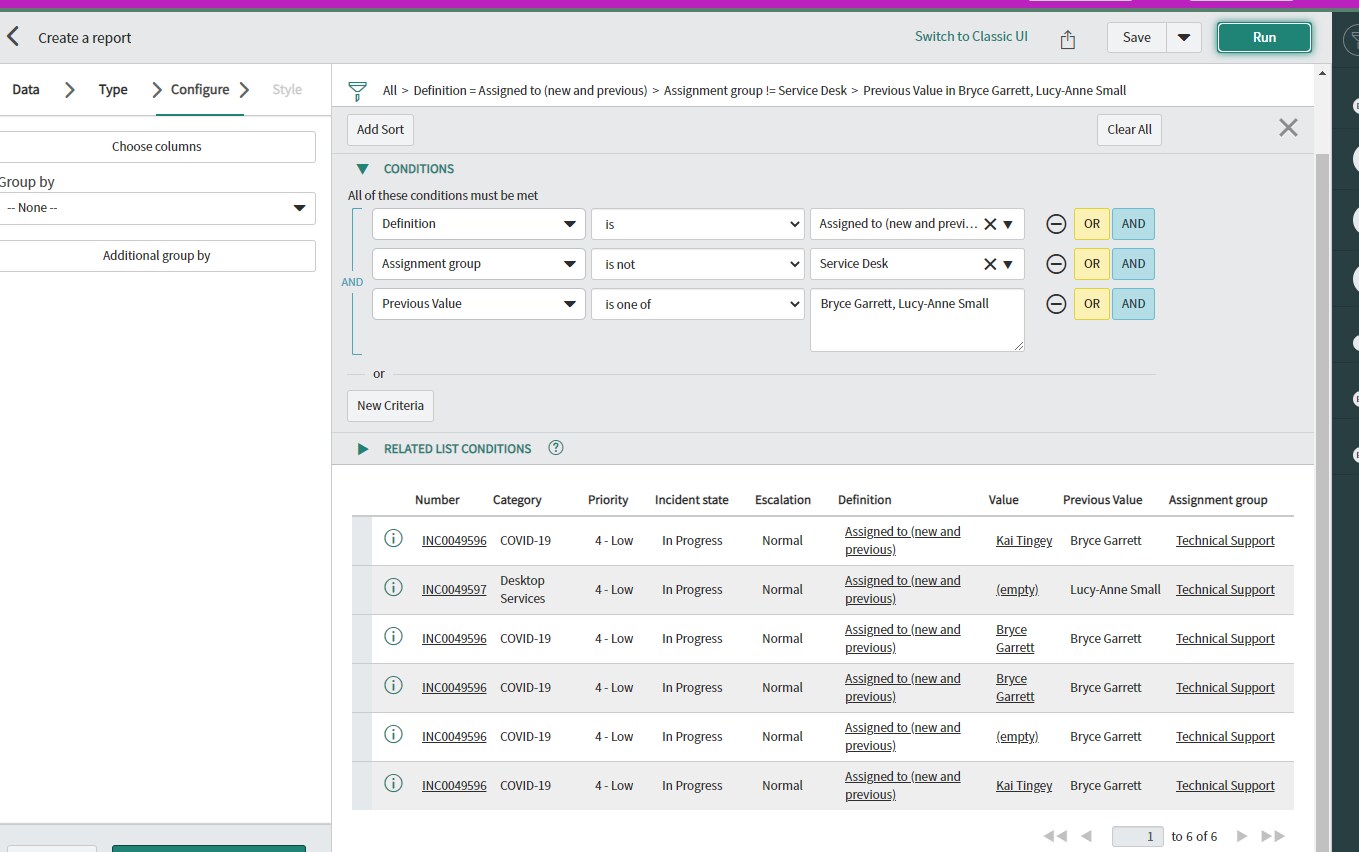Open the Group by dropdown
This screenshot has height=852, width=1359.
point(157,208)
